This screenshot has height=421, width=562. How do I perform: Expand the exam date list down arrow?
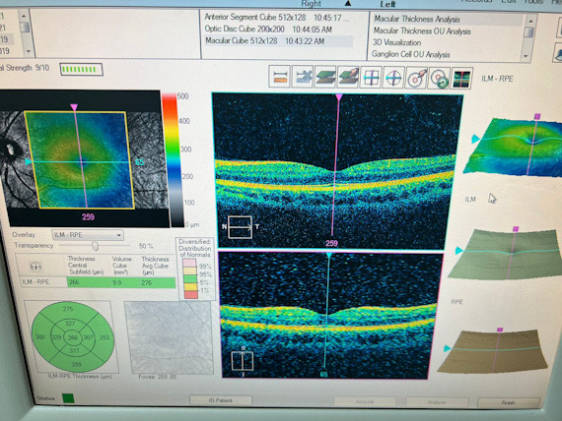(28, 51)
